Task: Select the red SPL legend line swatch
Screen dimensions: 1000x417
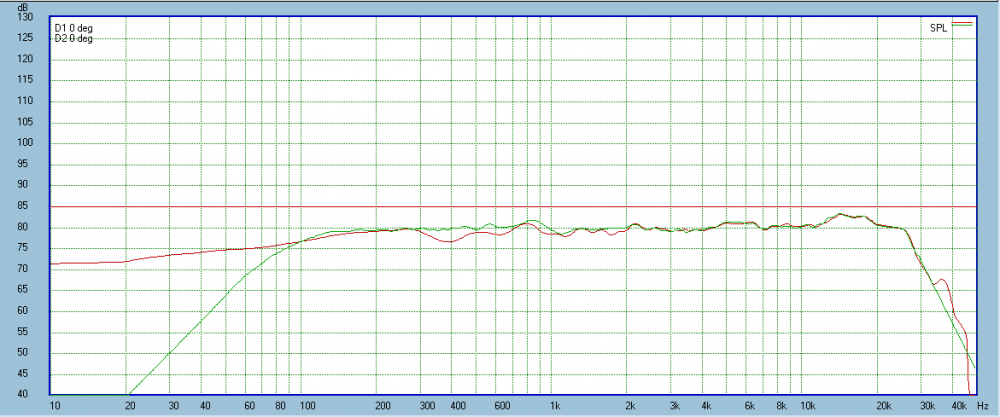Action: tap(961, 21)
